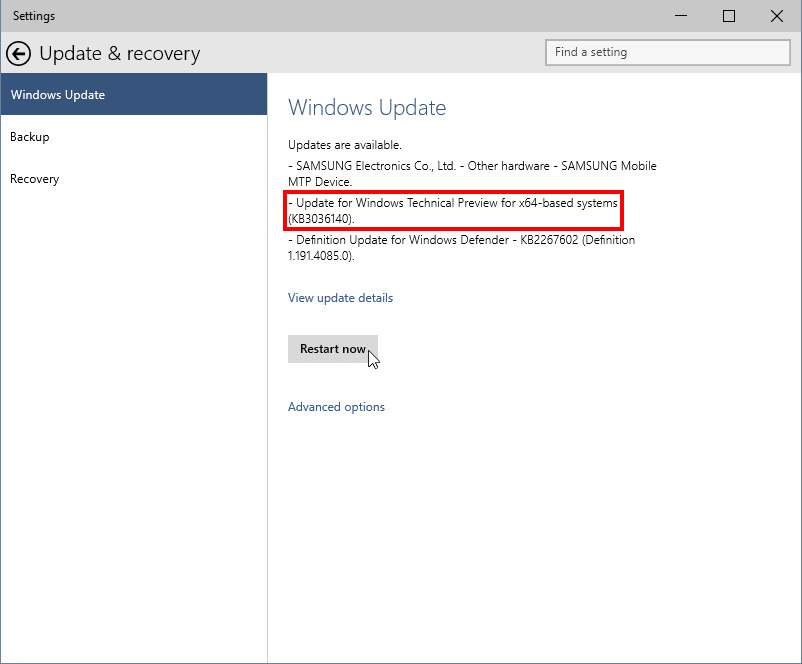The image size is (802, 664).
Task: Click the Updates are available status text
Action: coord(340,144)
